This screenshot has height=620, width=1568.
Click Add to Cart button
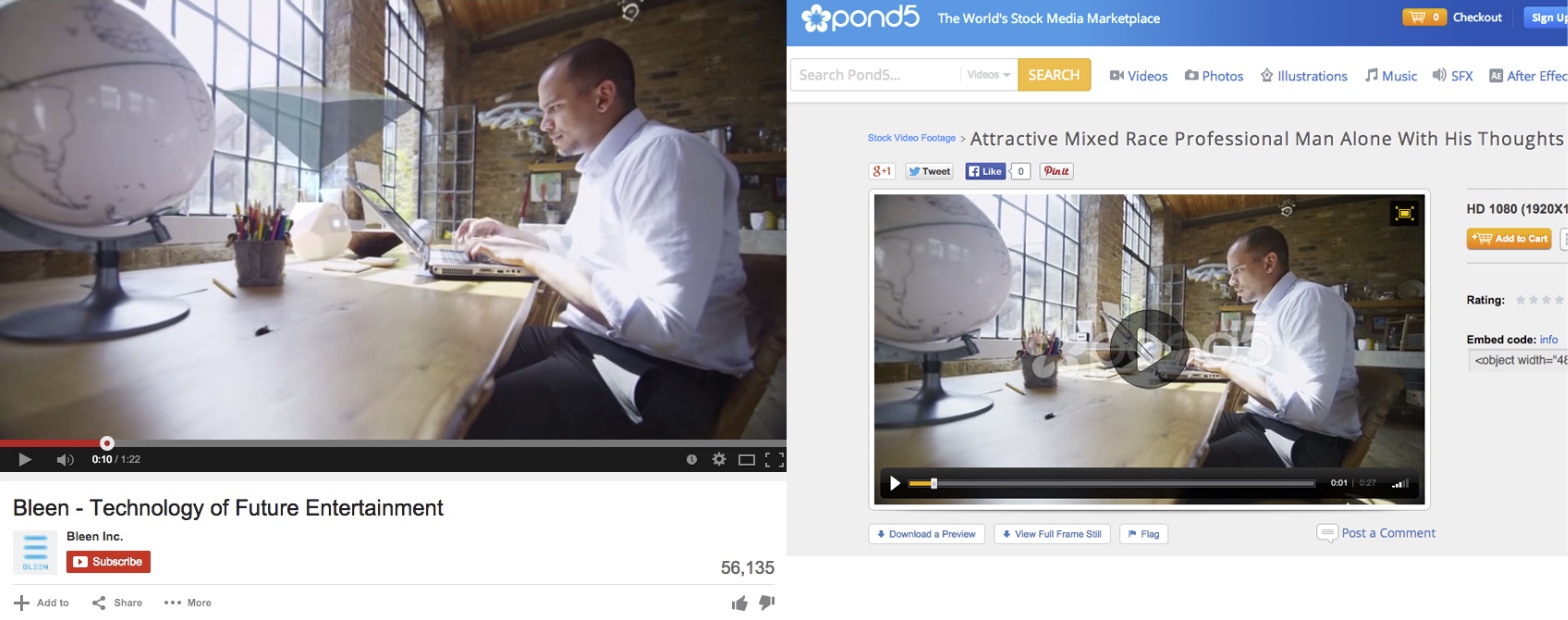point(1509,238)
